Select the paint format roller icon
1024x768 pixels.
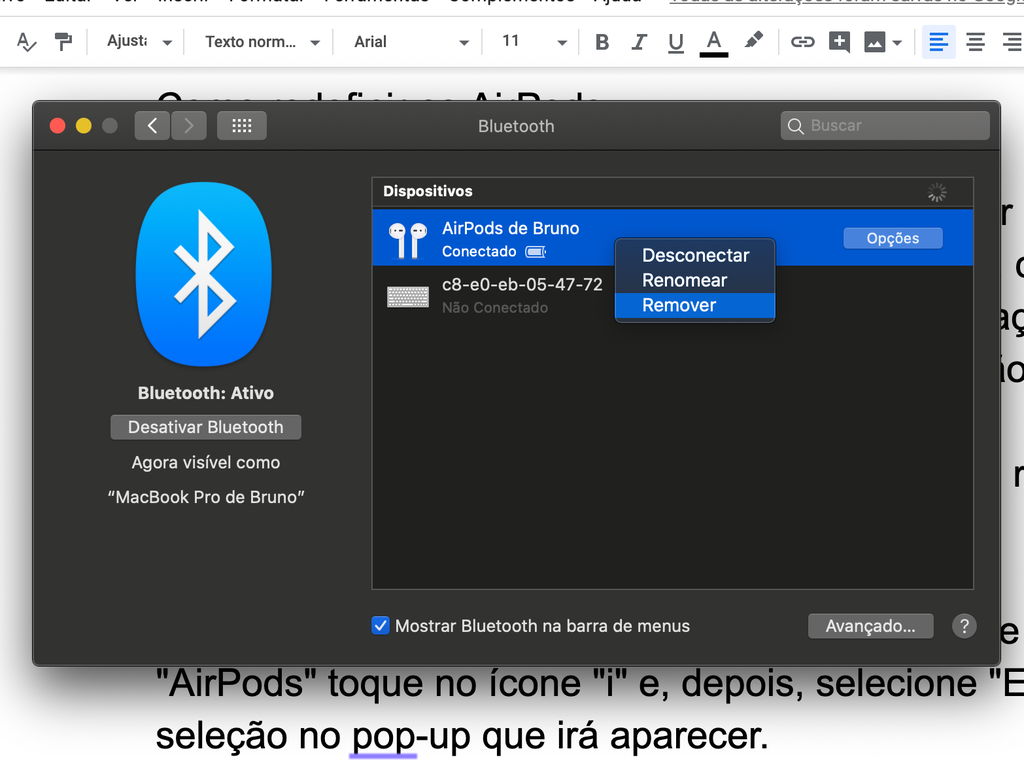pos(63,42)
